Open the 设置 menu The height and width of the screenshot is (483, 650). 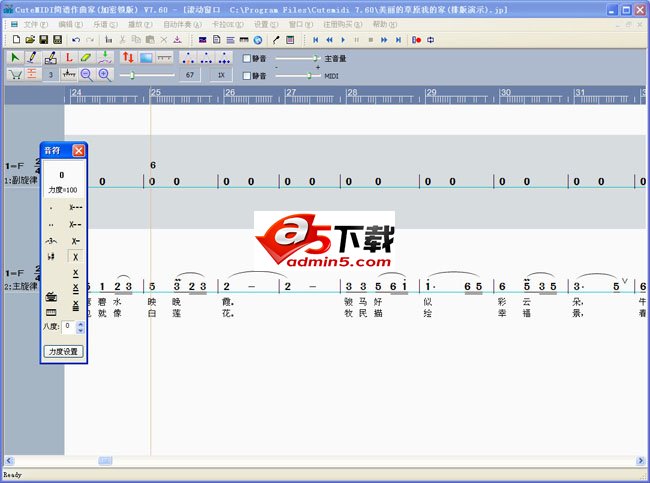266,24
